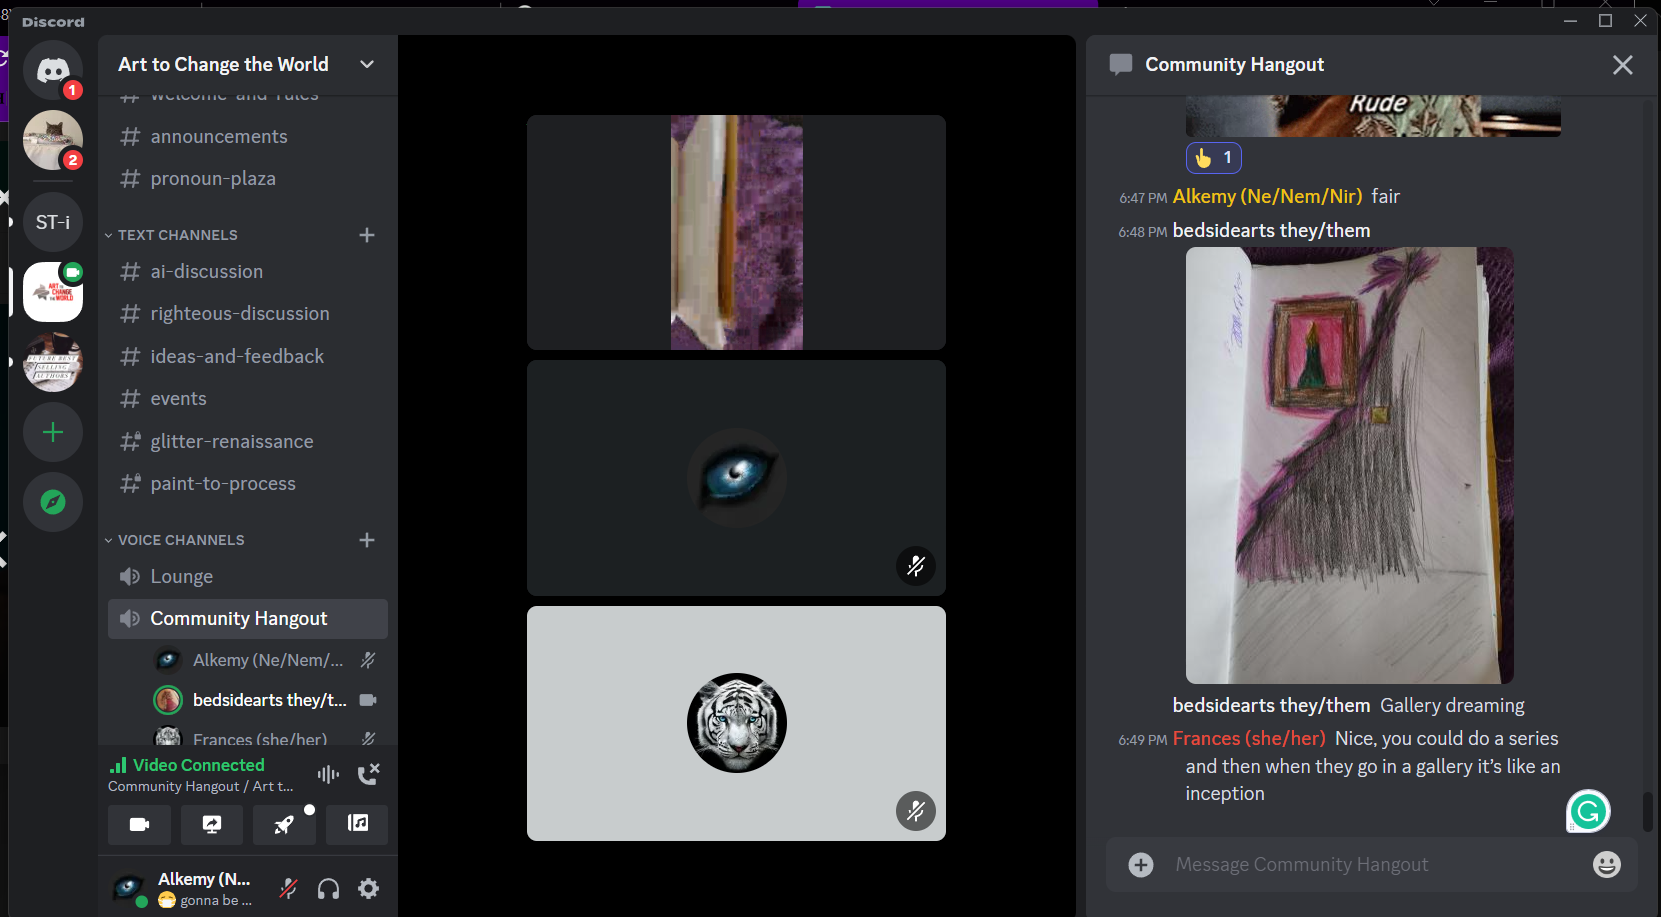Toggle deafen with headphones icon
Screen dimensions: 1661x917
pyautogui.click(x=328, y=888)
